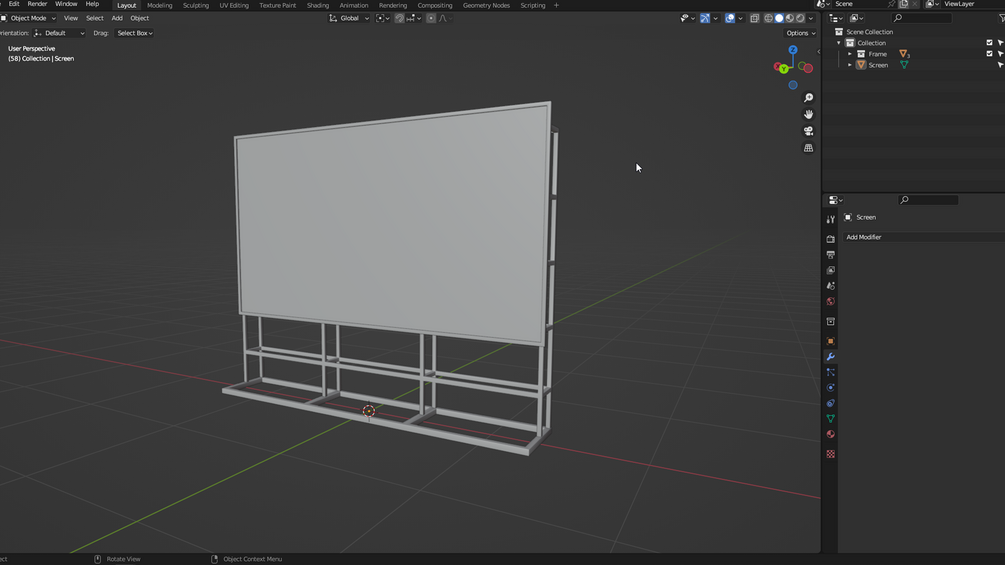Click the viewport pan hand icon
Image resolution: width=1005 pixels, height=565 pixels.
[809, 115]
